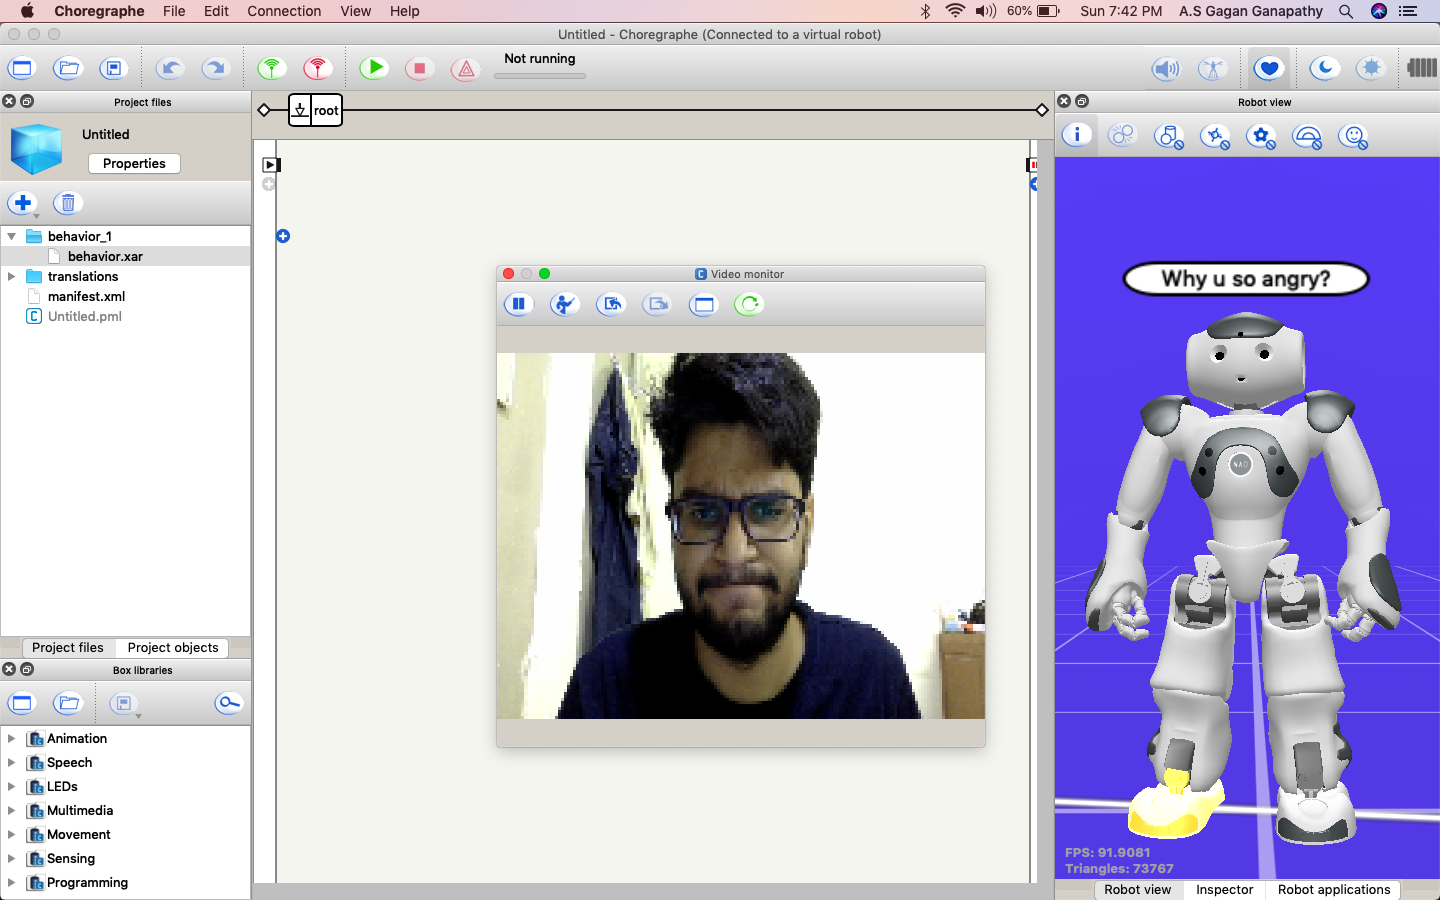This screenshot has height=900, width=1440.
Task: Expand the Speech box library
Action: tap(12, 762)
